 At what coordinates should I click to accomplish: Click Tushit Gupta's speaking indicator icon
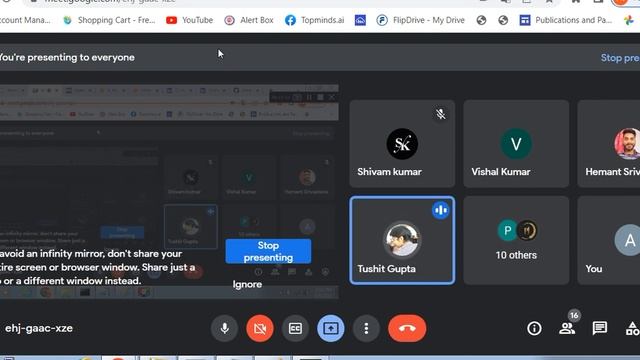440,210
